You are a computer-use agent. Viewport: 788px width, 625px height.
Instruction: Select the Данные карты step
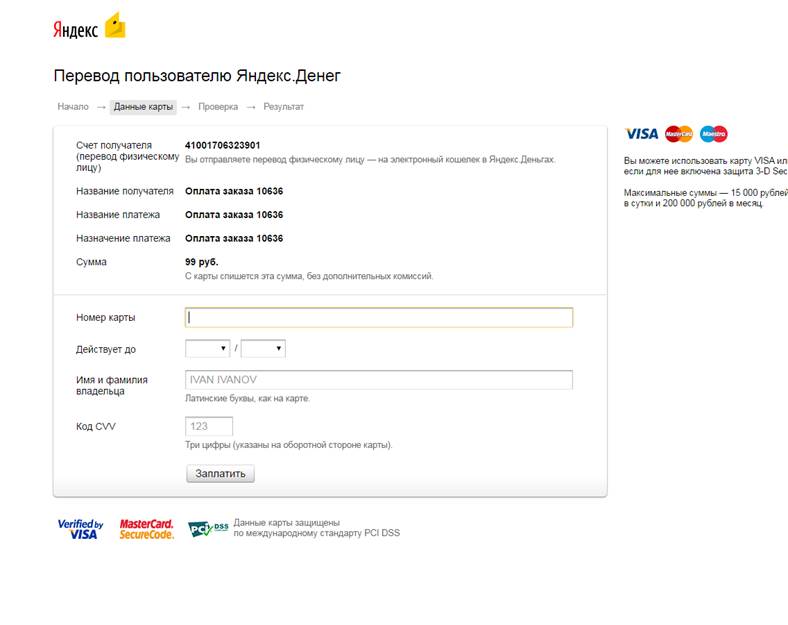pos(143,107)
